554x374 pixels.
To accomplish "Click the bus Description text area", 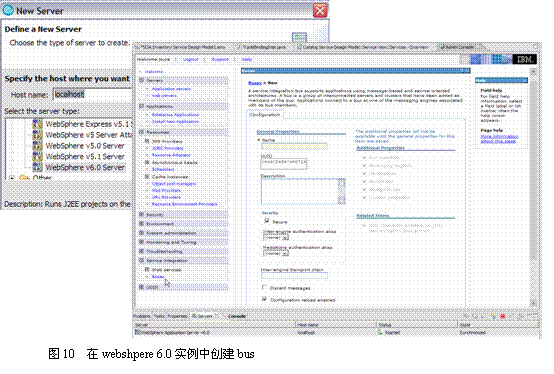I will [303, 191].
